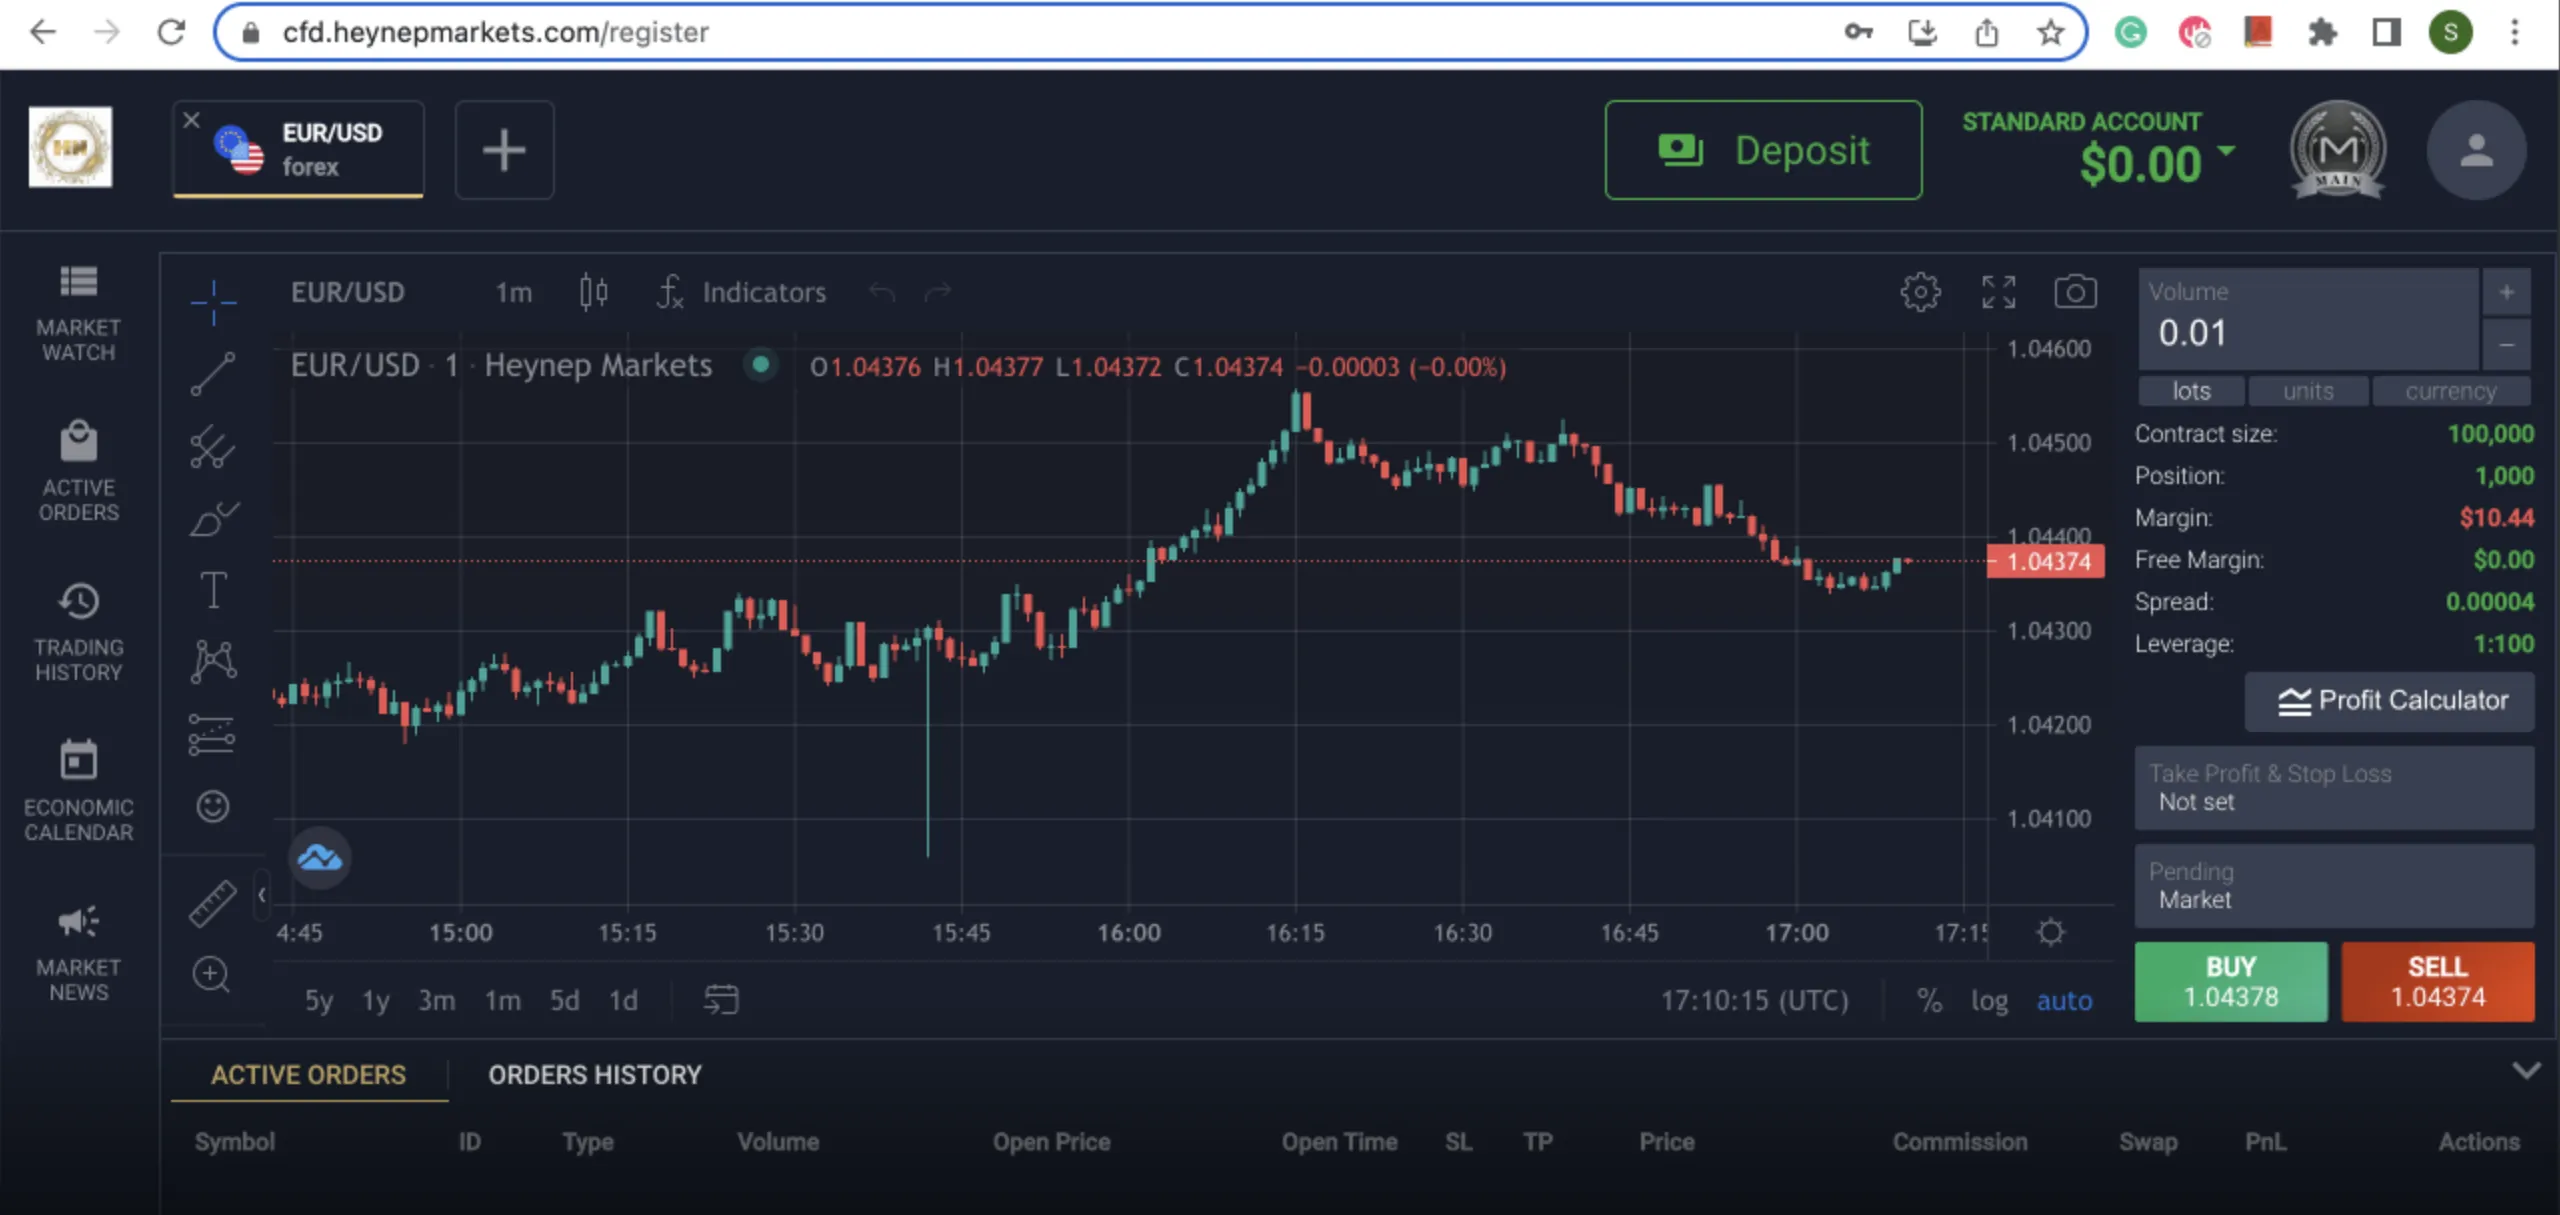Open Market Watch in the sidebar
The image size is (2560, 1215).
78,313
